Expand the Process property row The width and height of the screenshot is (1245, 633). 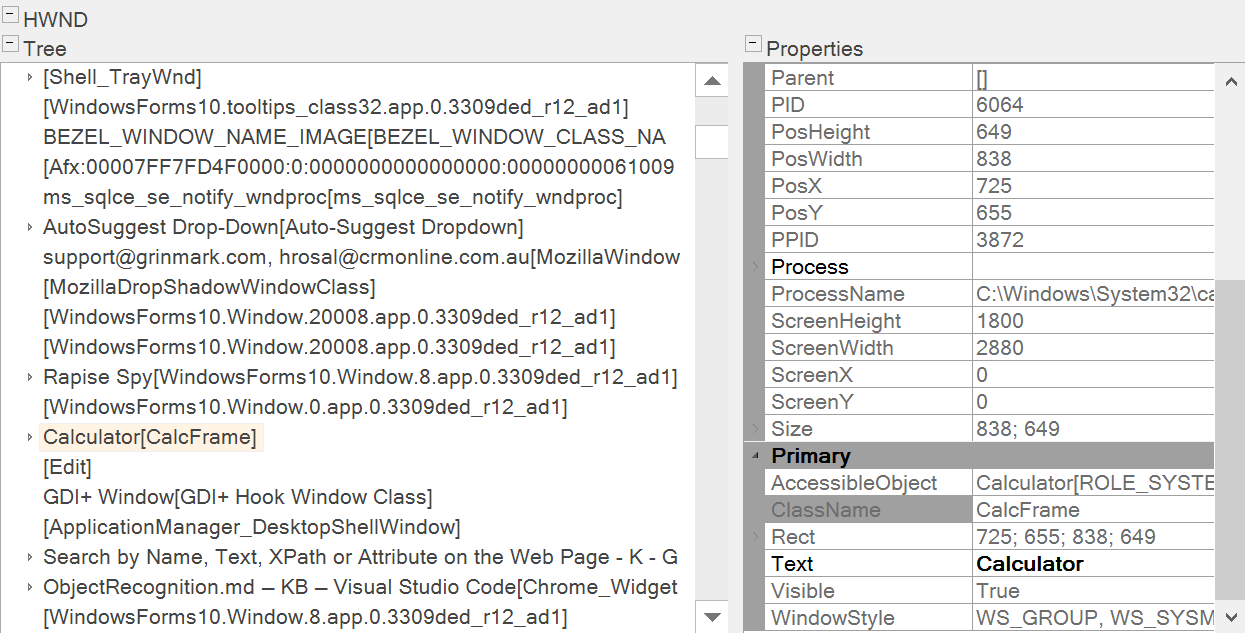(x=755, y=267)
